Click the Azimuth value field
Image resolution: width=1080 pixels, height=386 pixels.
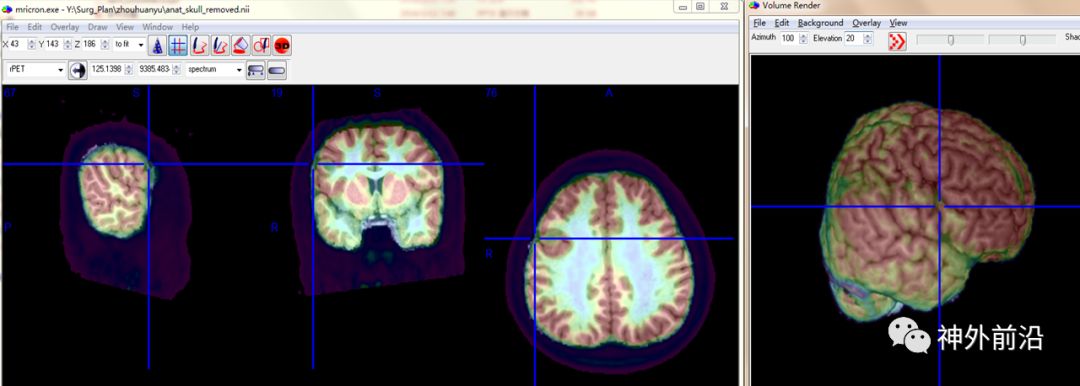point(788,39)
